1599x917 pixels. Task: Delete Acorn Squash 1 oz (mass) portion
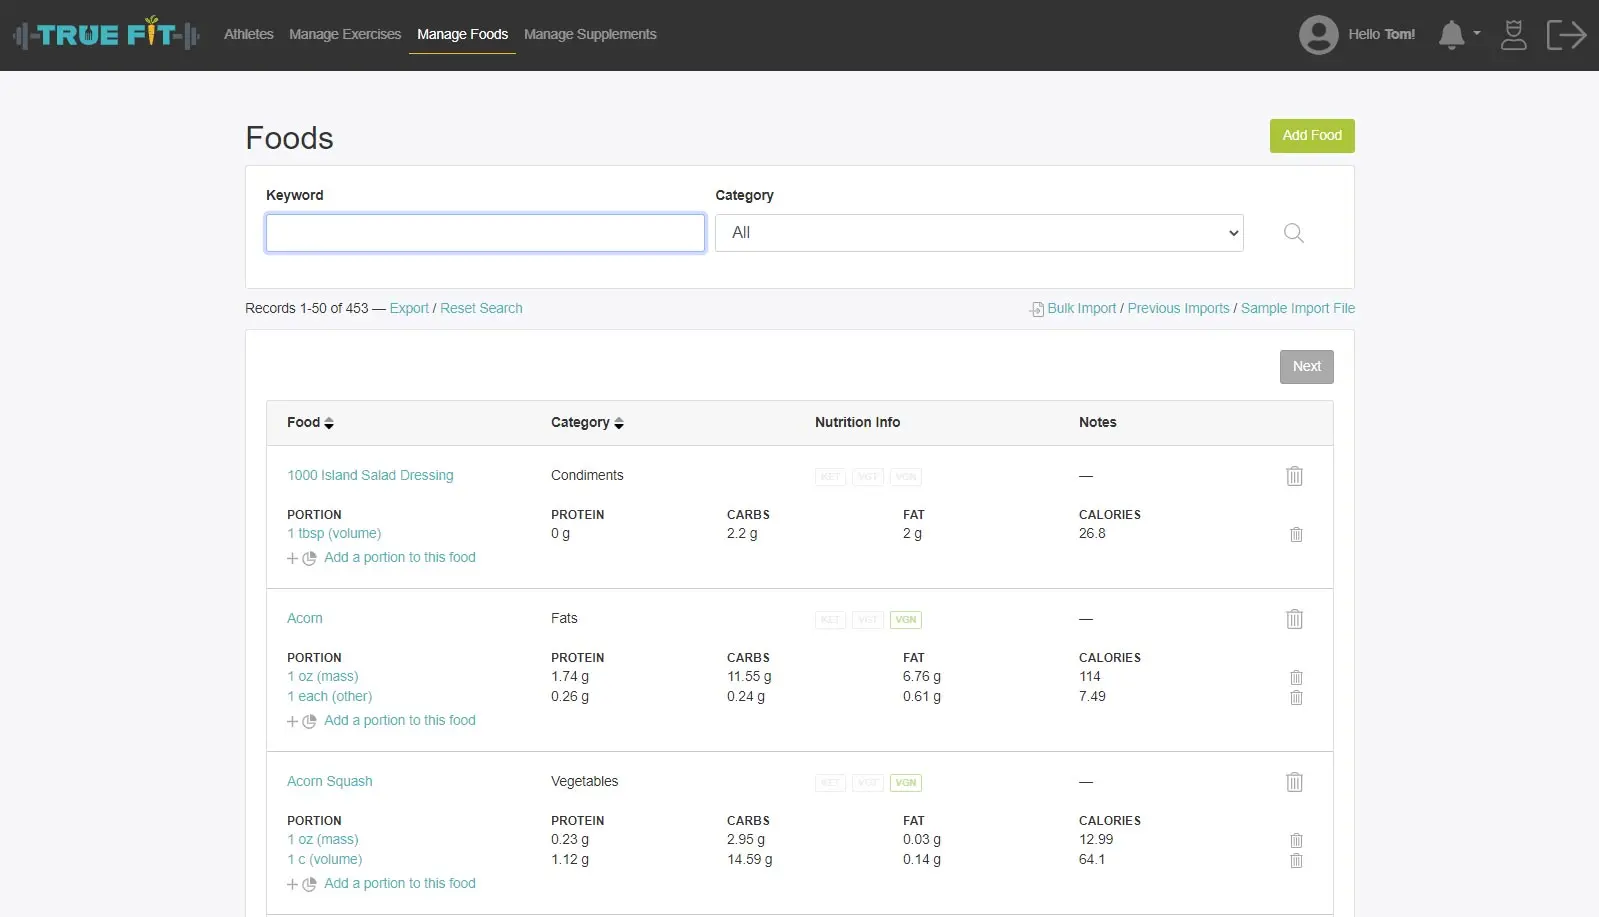pyautogui.click(x=1296, y=840)
